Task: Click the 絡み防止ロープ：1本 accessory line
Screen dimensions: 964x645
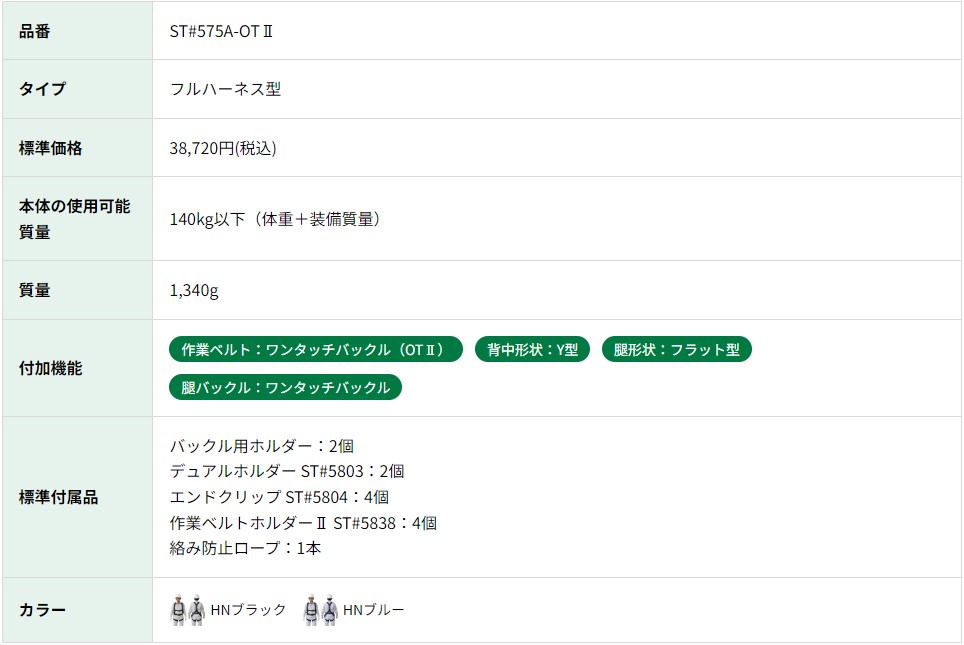Action: point(245,548)
